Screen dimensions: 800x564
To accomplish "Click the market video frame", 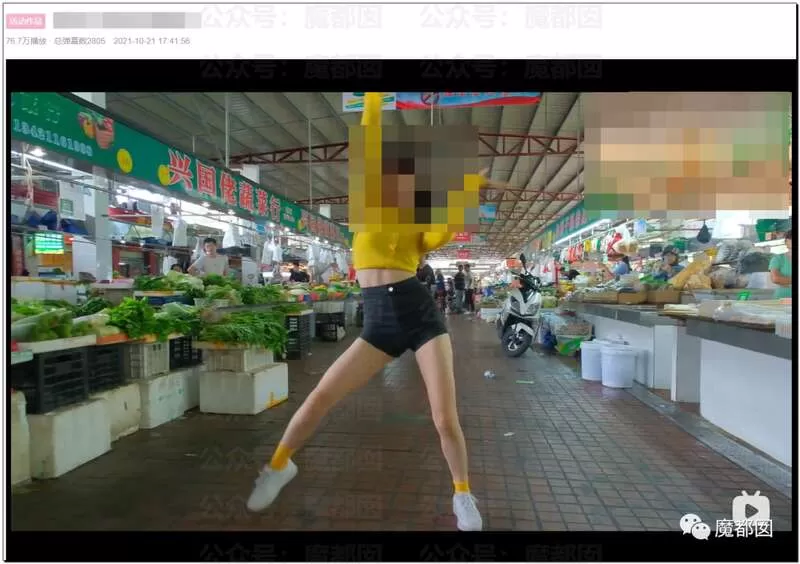I will pyautogui.click(x=401, y=311).
